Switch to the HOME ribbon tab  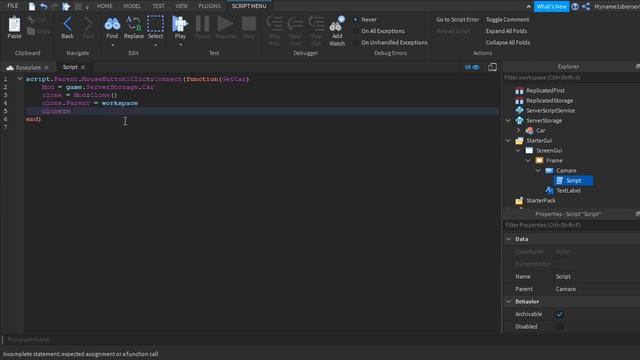pos(104,6)
